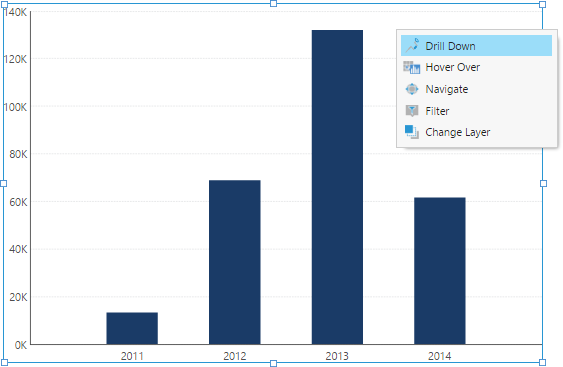Image resolution: width=563 pixels, height=367 pixels.
Task: Click the bottom-right corner selection handle
Action: tap(543, 362)
